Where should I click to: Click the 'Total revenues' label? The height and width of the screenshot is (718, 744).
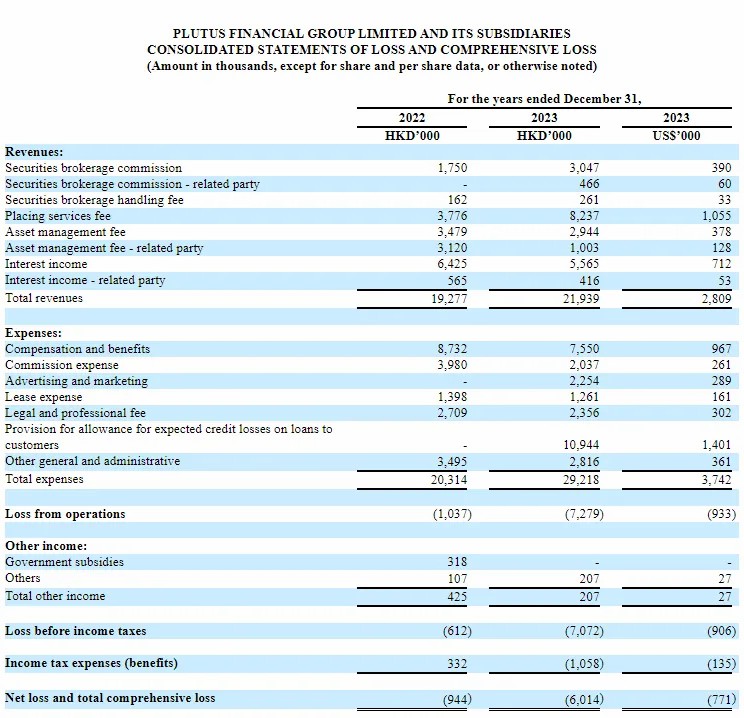pyautogui.click(x=44, y=298)
